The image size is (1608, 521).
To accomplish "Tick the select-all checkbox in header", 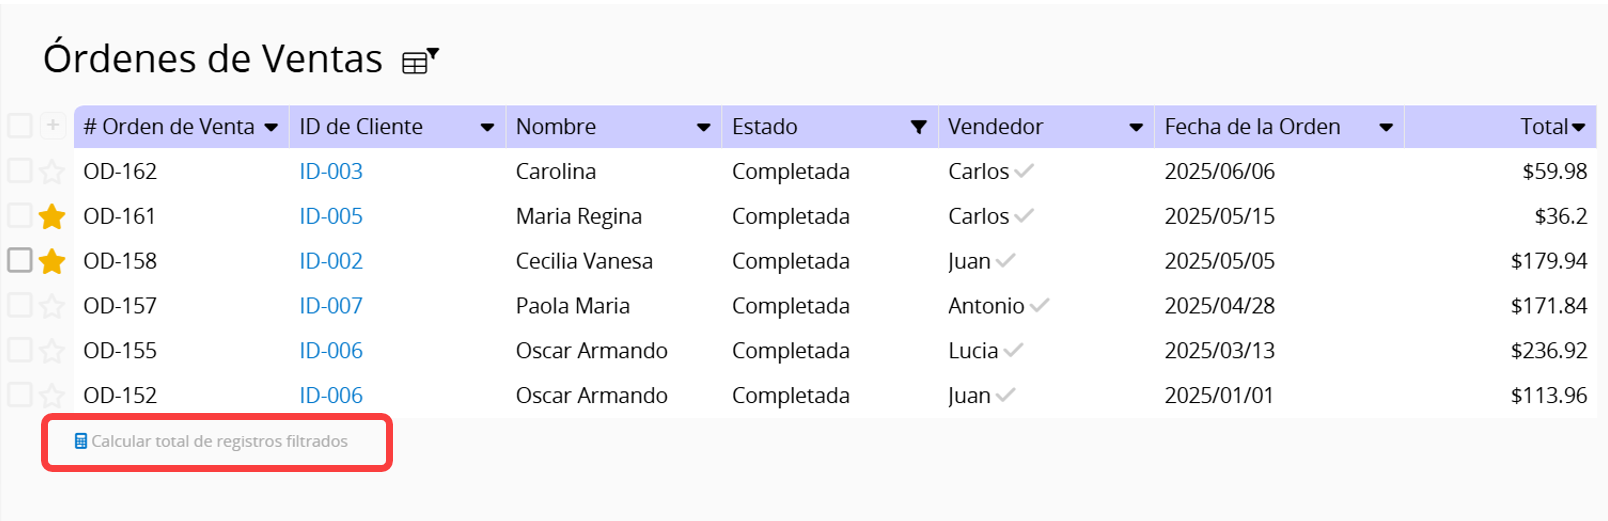I will click(20, 125).
